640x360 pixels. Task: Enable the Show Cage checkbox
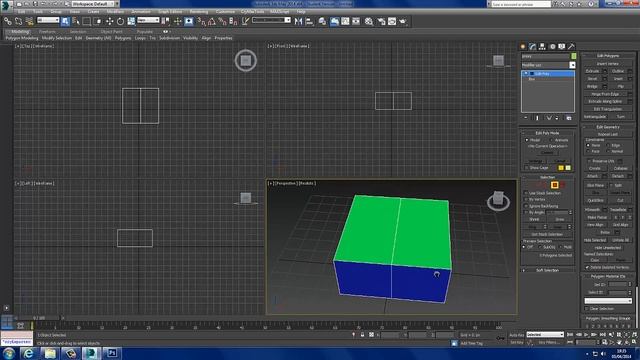pos(527,168)
